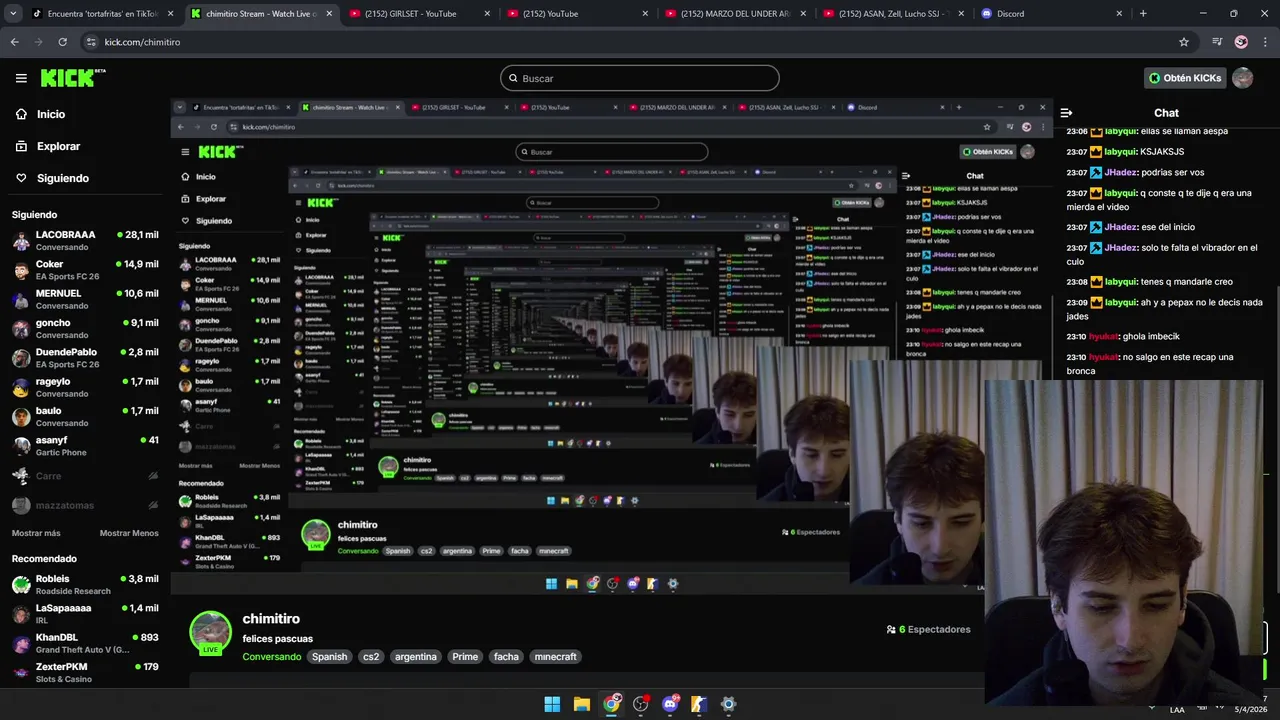Open the Kick user profile avatar menu
Screen dimensions: 1280x720
pos(1242,78)
